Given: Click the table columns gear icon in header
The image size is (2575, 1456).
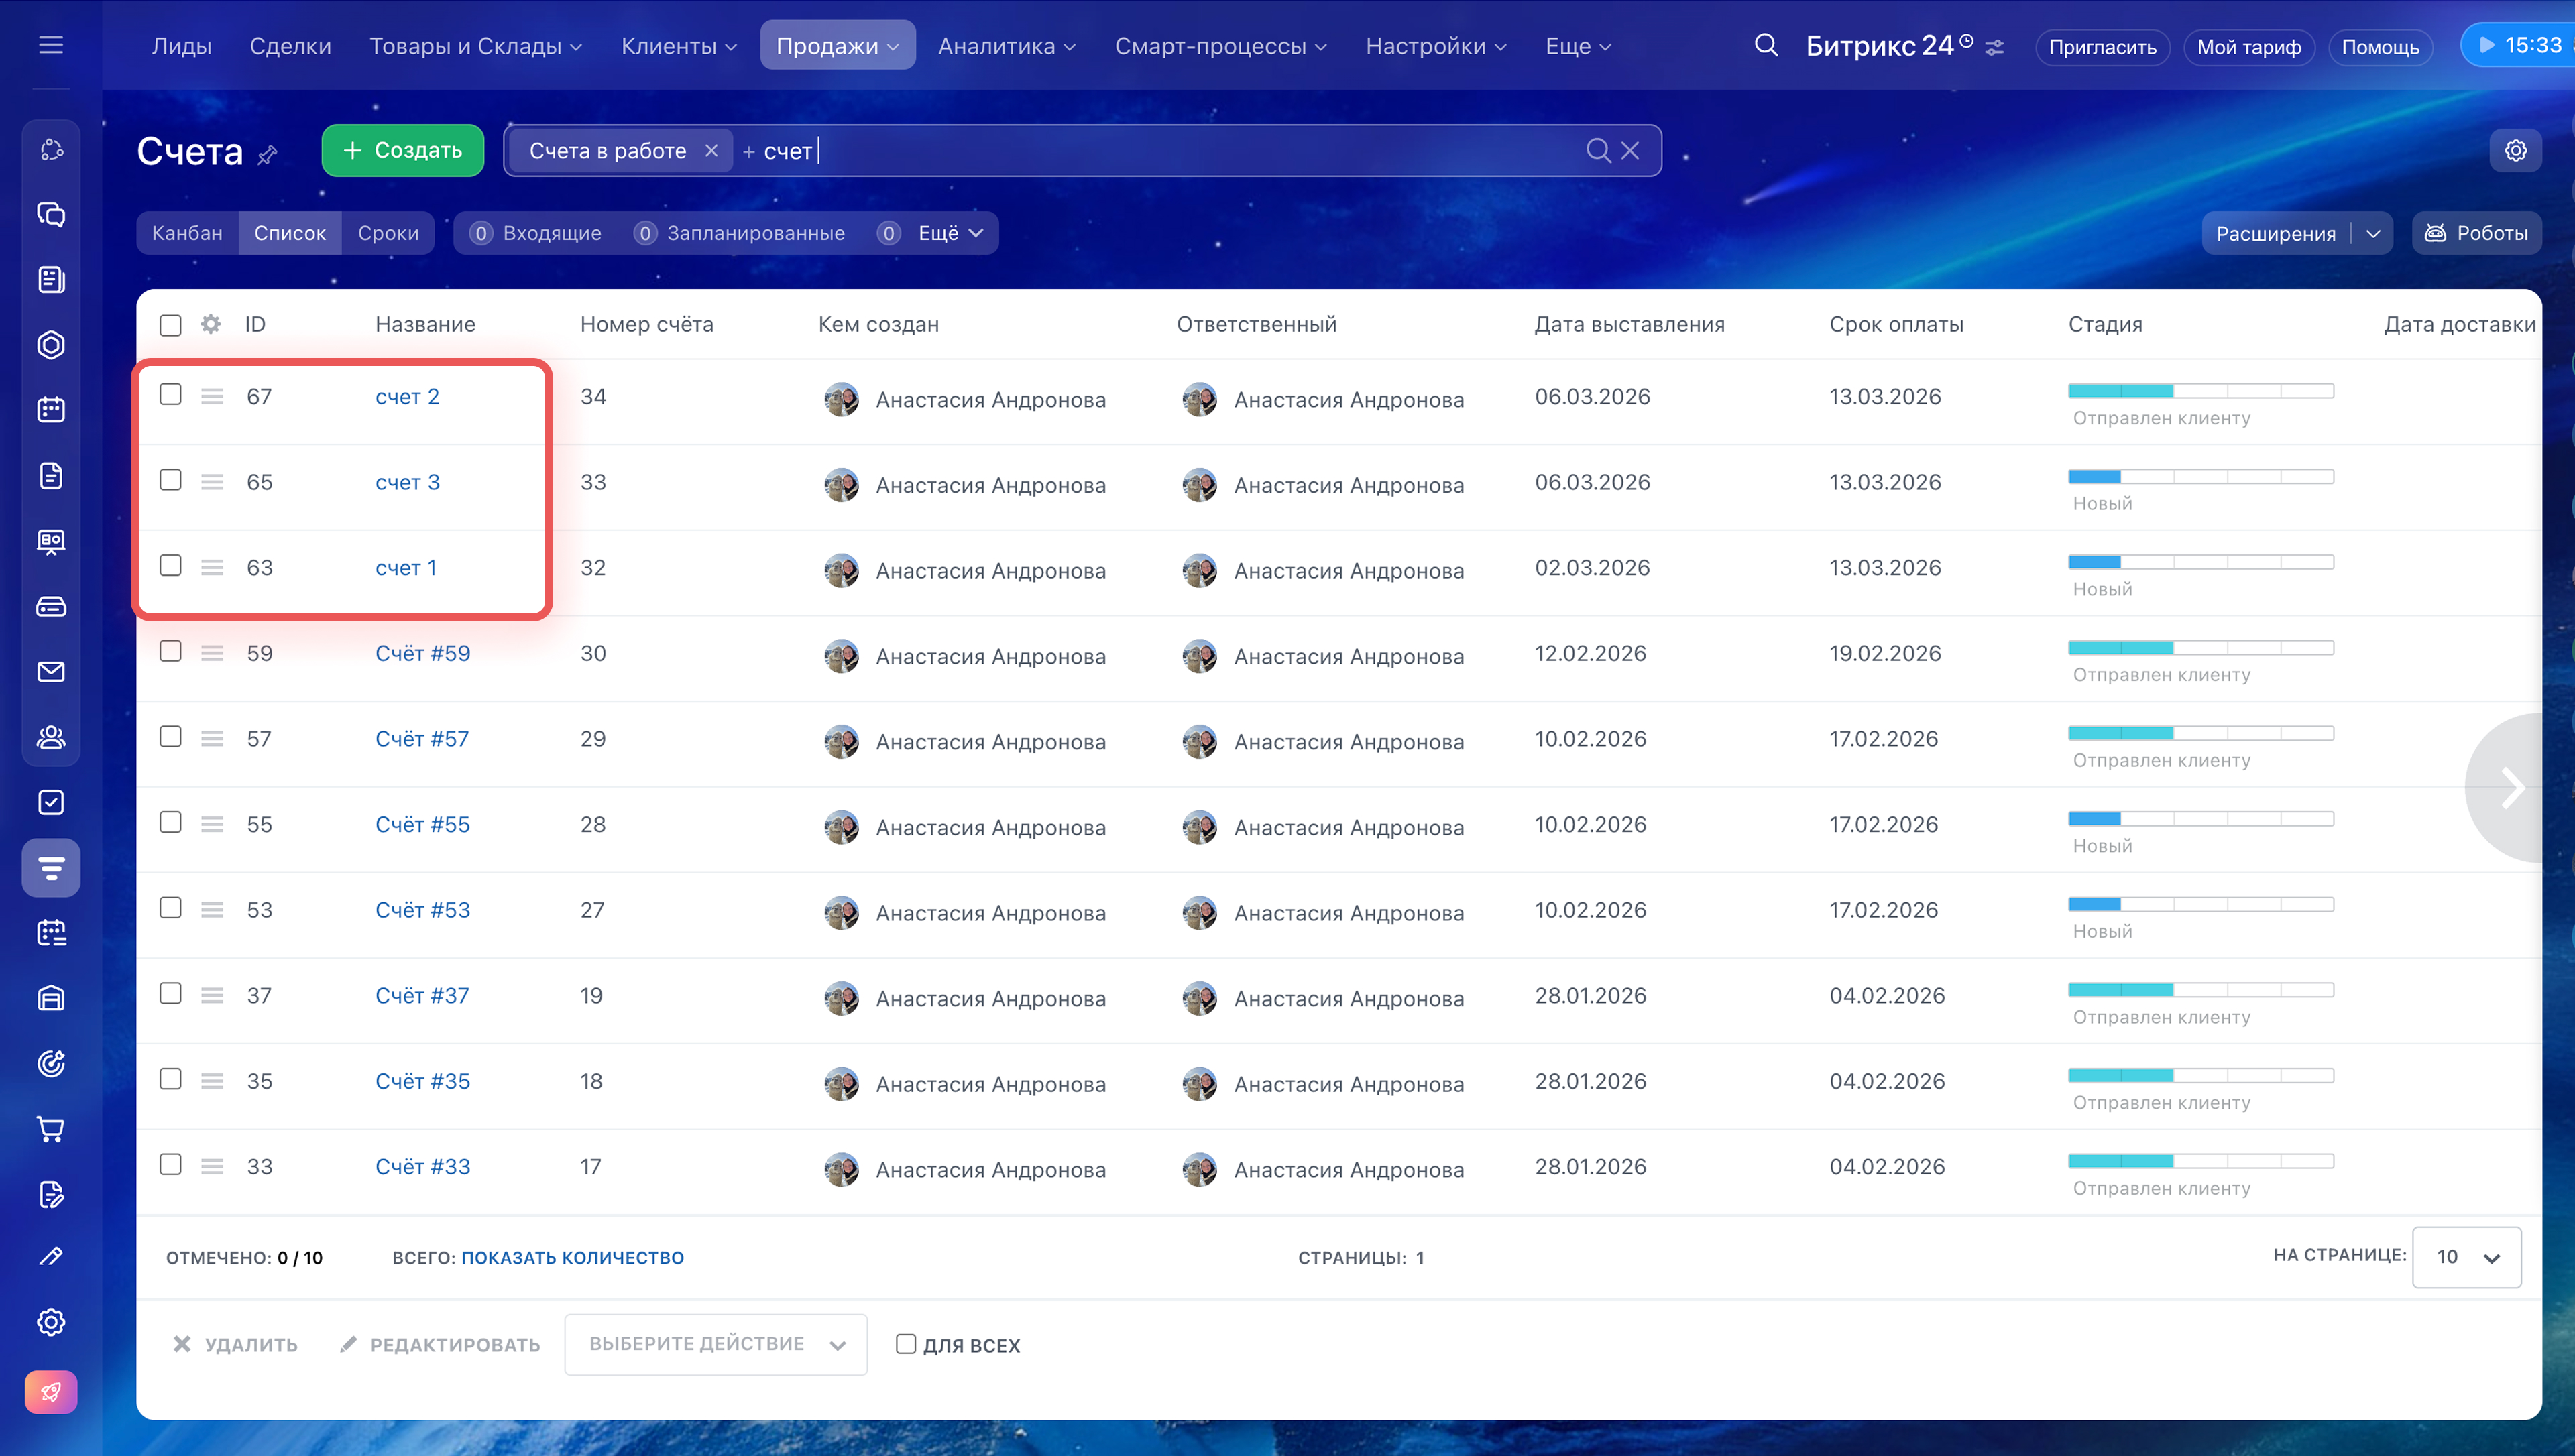Looking at the screenshot, I should [210, 324].
